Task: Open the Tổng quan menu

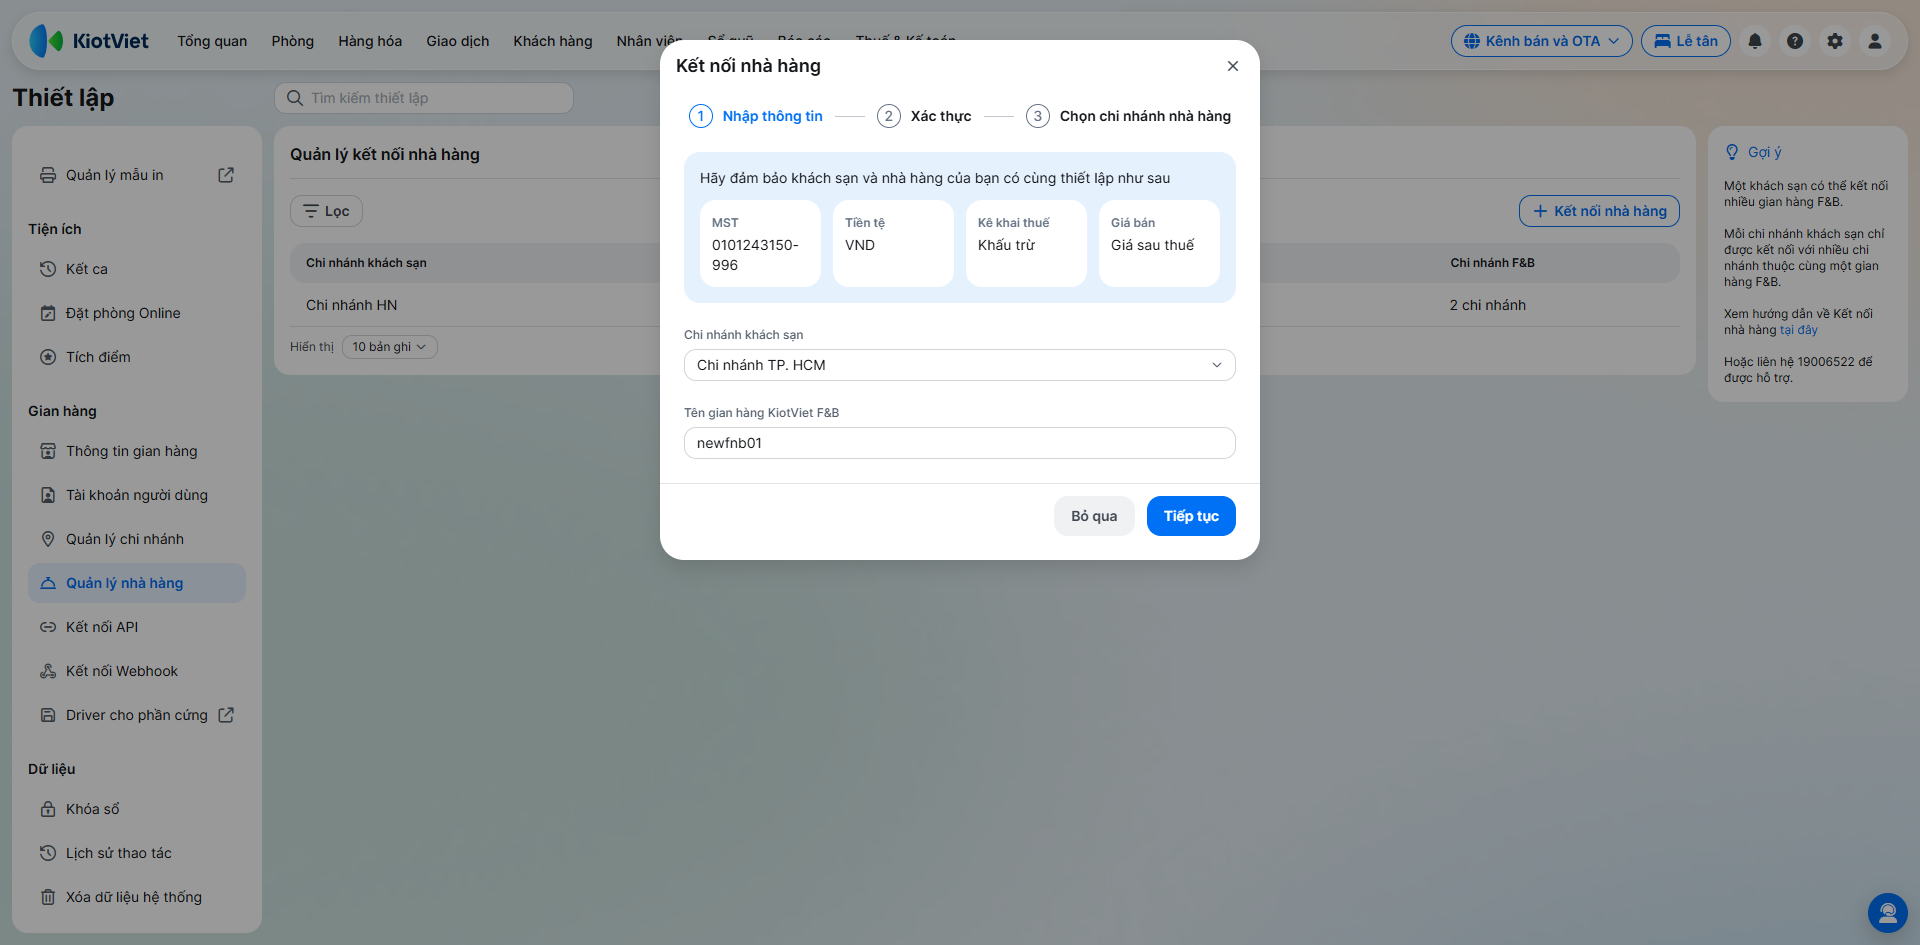Action: [x=212, y=41]
